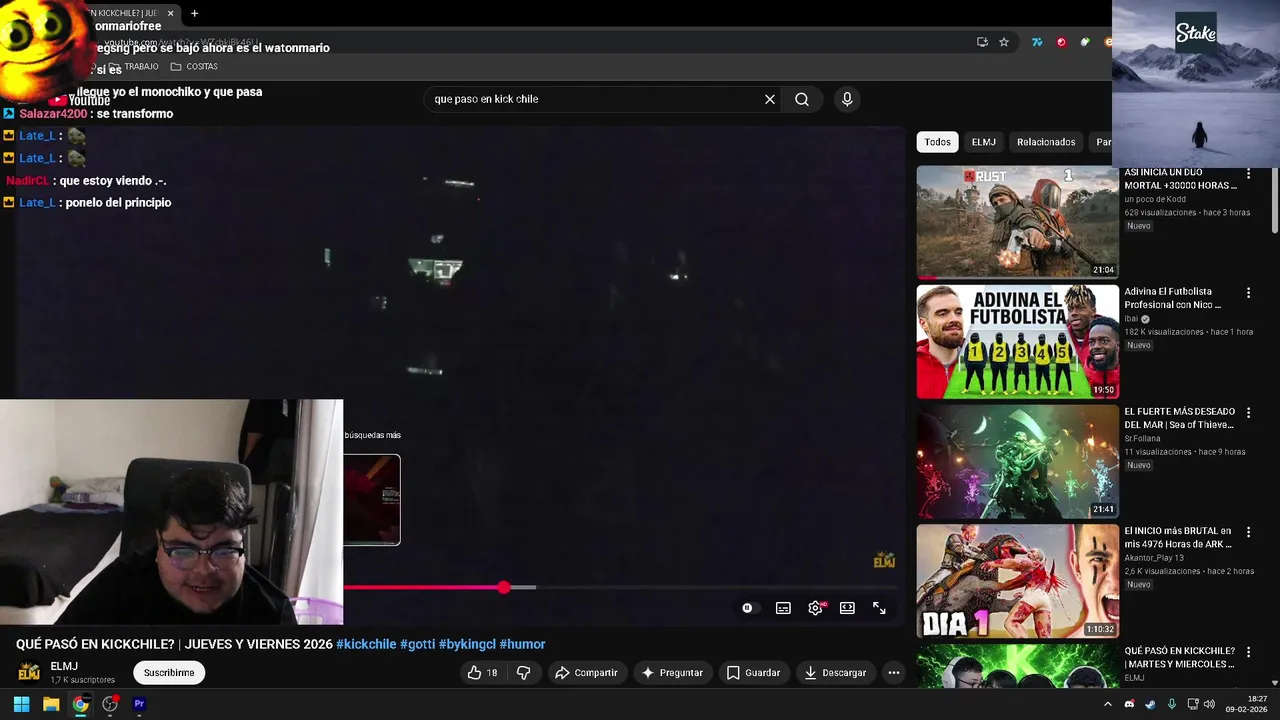
Task: Select the Relacionados filter chip
Action: [1046, 142]
